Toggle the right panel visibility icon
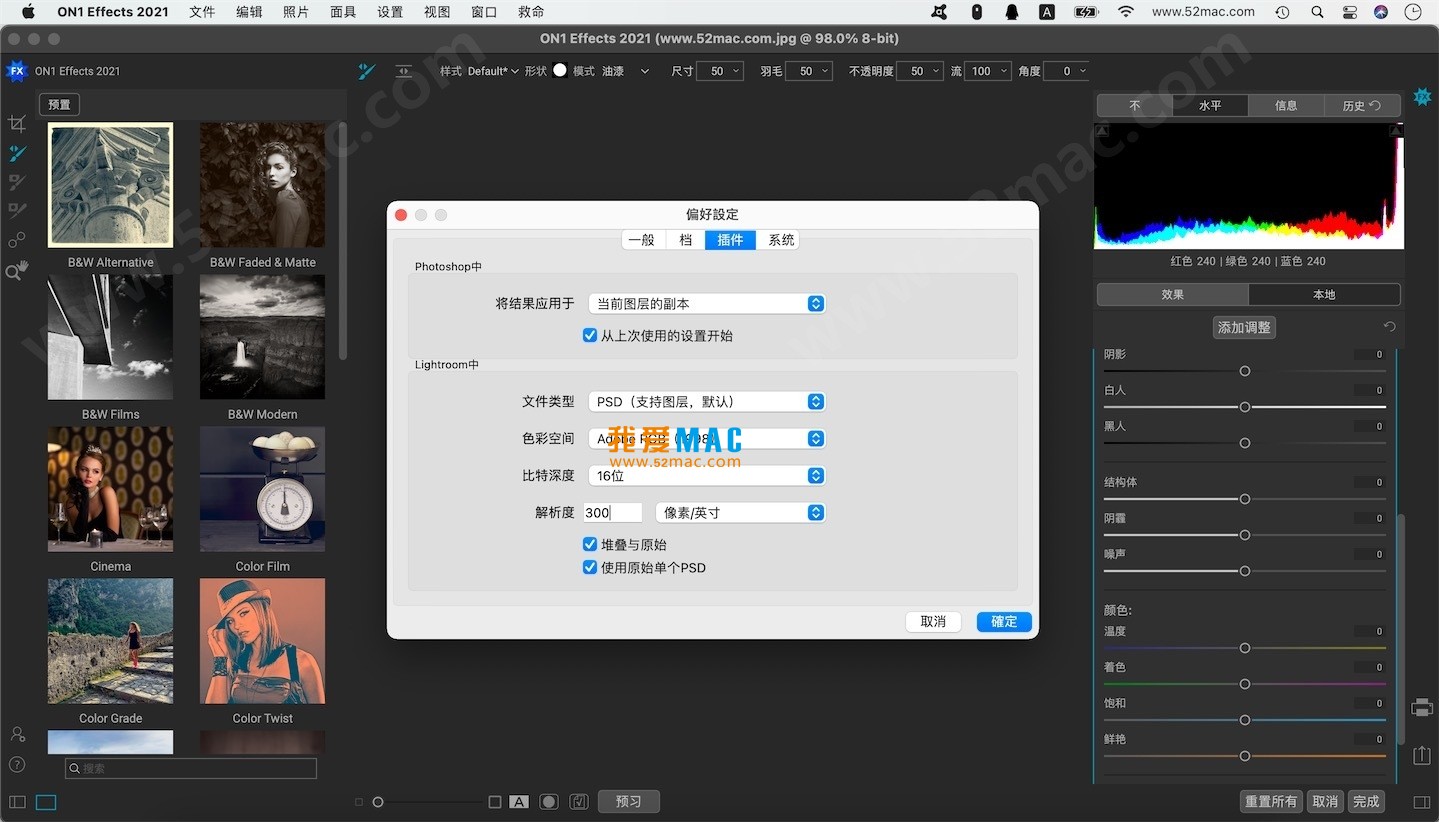Screen dimensions: 1439x822 click(1422, 802)
